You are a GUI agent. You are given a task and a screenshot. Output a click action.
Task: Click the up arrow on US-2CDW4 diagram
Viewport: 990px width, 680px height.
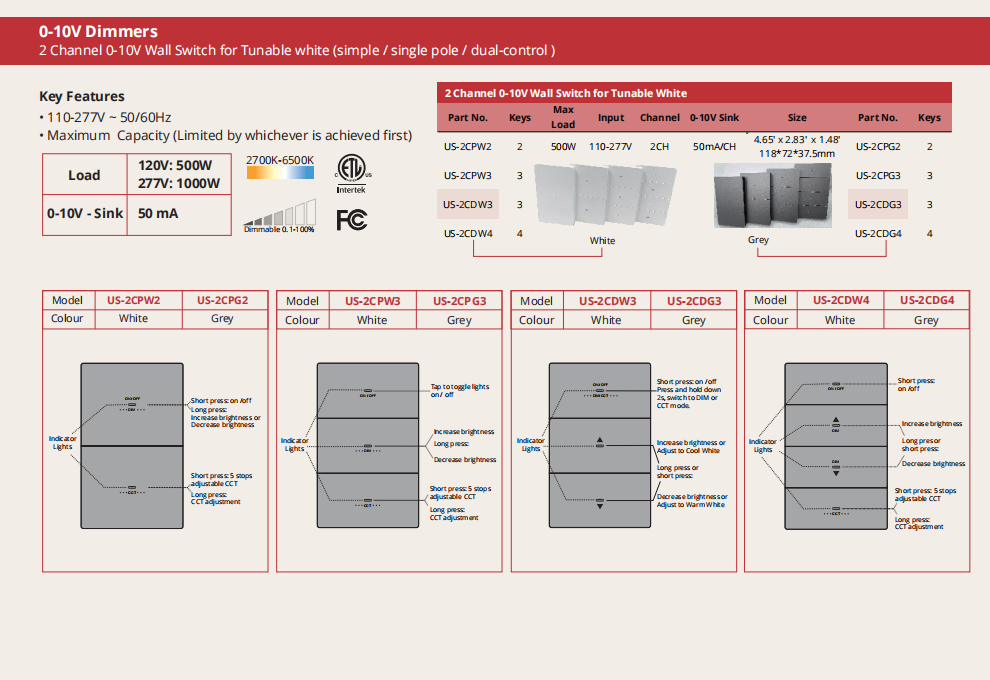coord(835,421)
